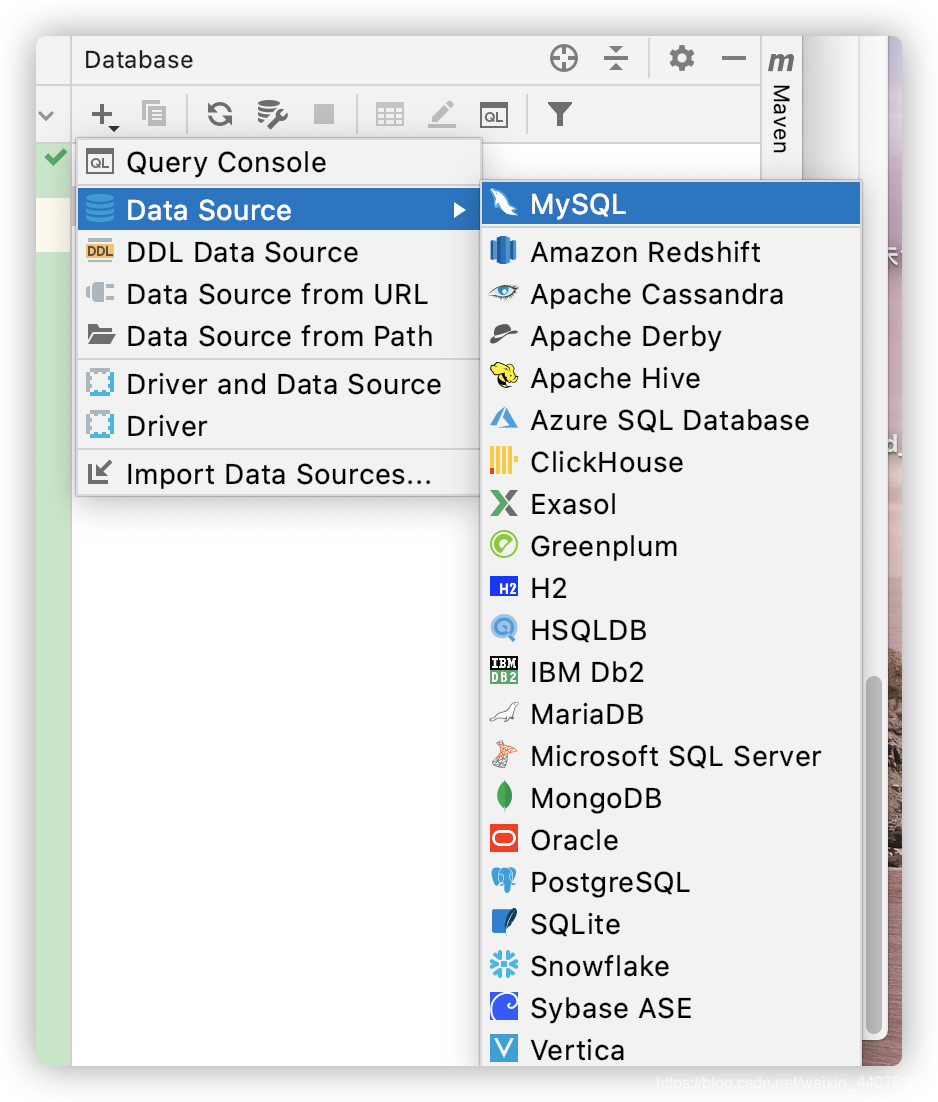
Task: Click the green checkmark in left gutter
Action: click(56, 157)
